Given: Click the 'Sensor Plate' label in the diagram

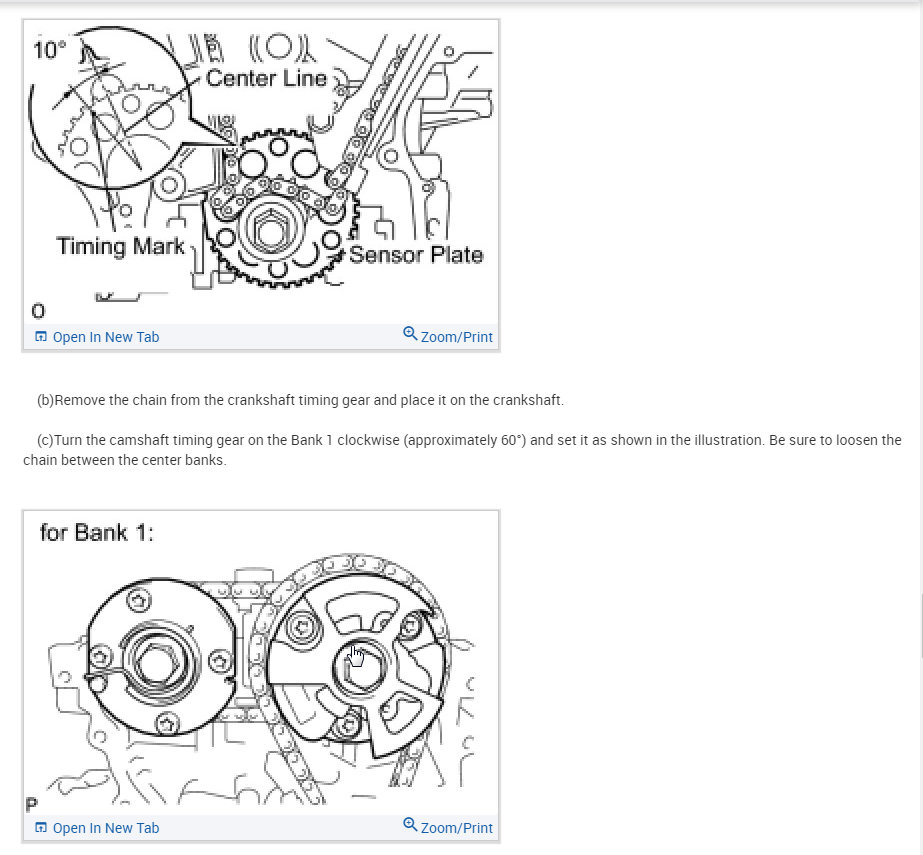Looking at the screenshot, I should (416, 254).
